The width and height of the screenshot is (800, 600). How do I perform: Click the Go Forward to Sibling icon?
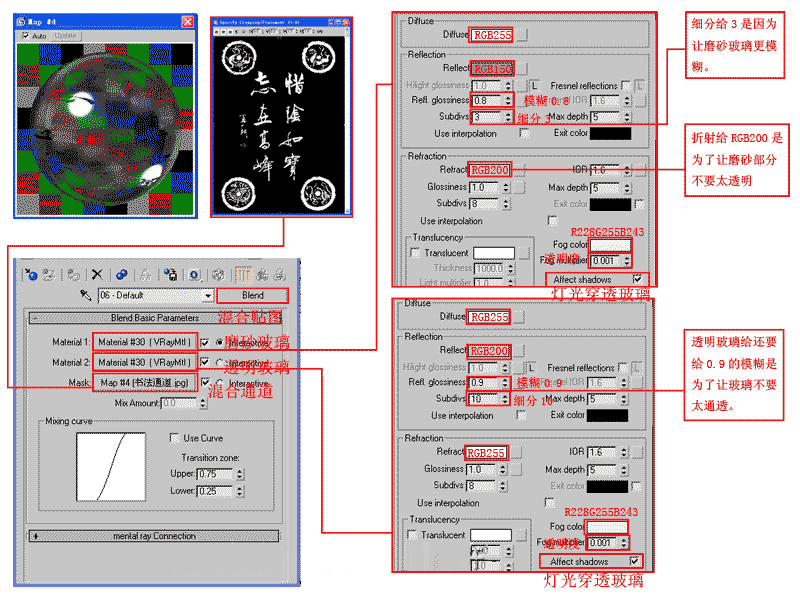(x=280, y=275)
